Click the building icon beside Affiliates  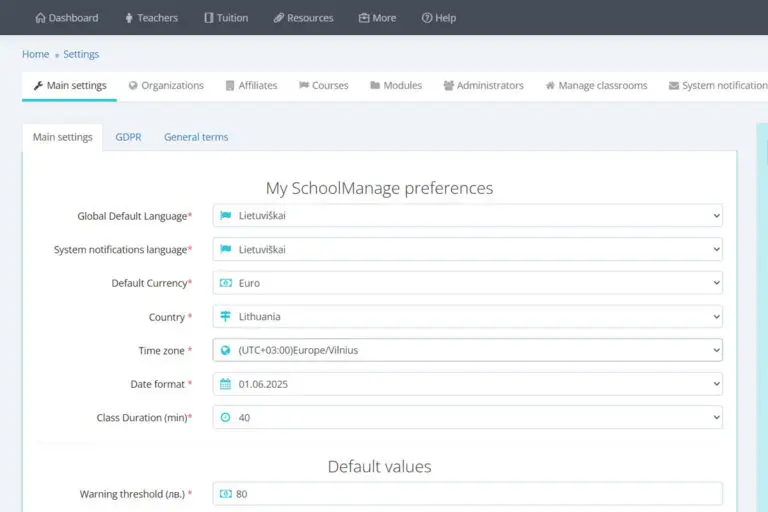[230, 86]
